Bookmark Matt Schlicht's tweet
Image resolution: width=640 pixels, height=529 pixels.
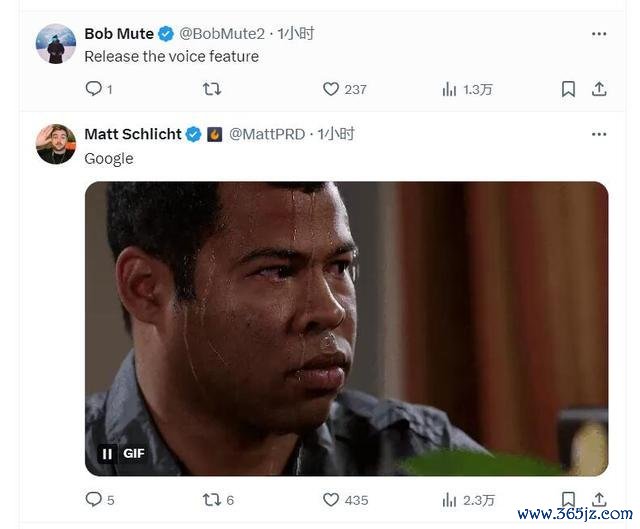coord(568,499)
